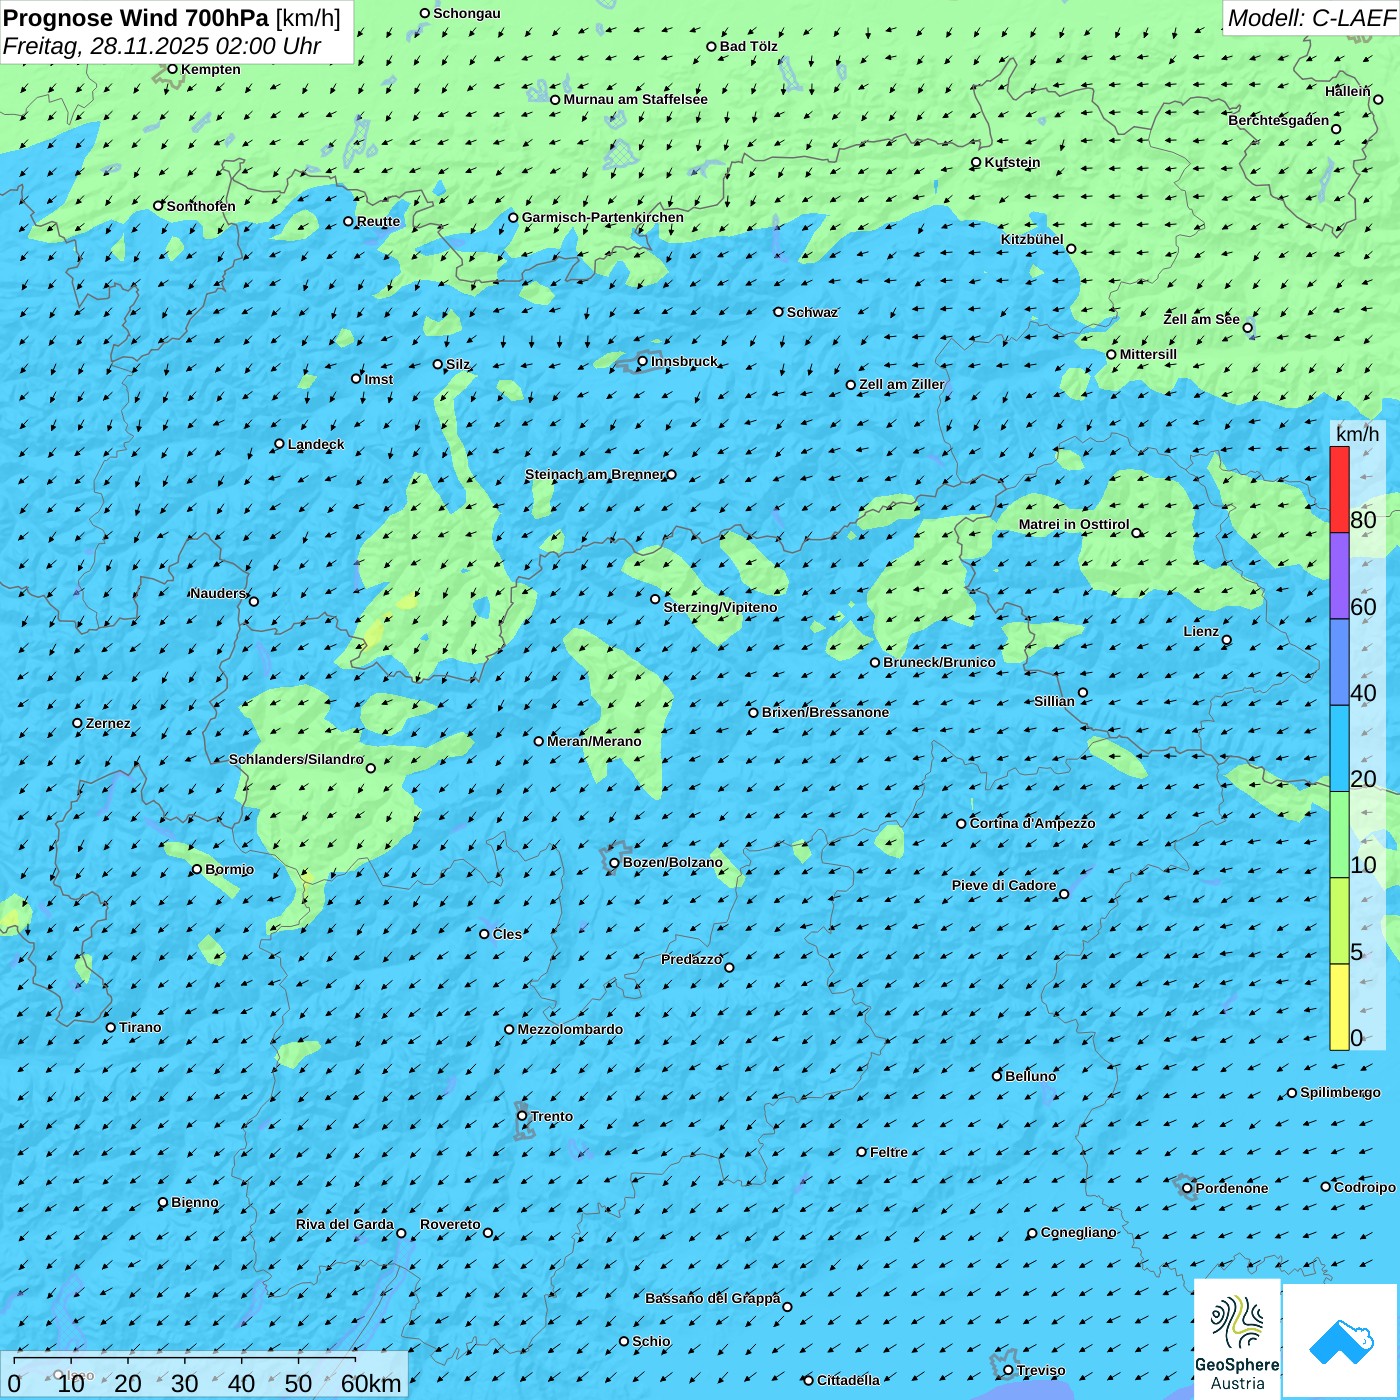Click the 'Sterzing/Vipiteno' label

pos(720,607)
